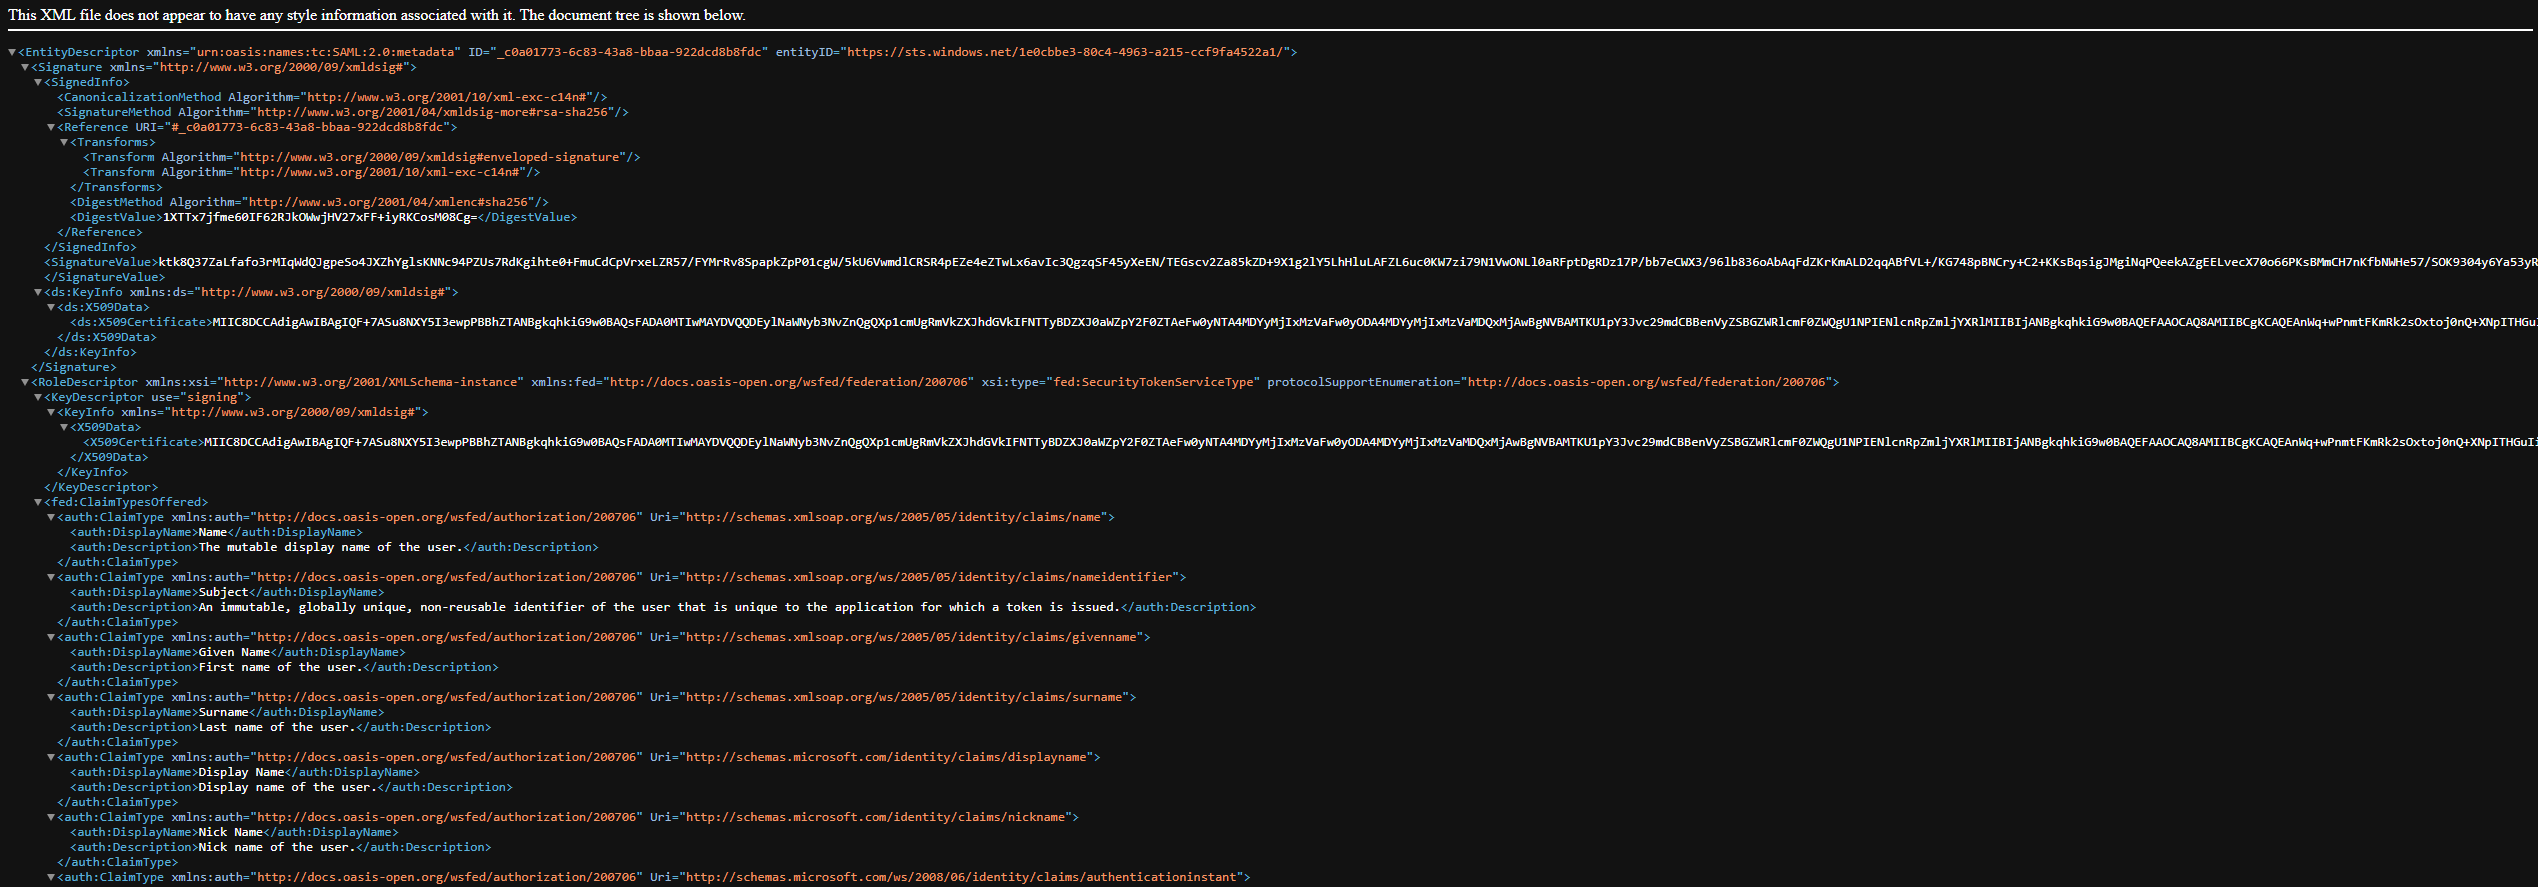Screen dimensions: 2538x887
Task: Click the SignatureMethod rsa-sha256 line
Action: (343, 112)
